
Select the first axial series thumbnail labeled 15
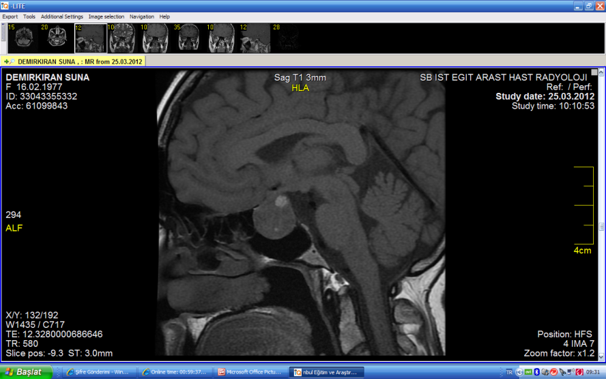tap(23, 38)
